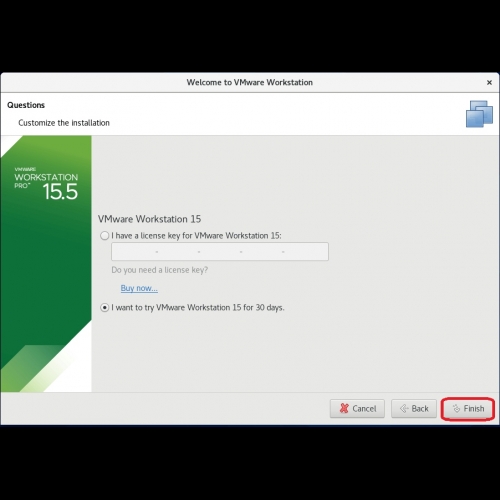500x500 pixels.
Task: Click the 'VMware Workstation 15' section heading
Action: pyautogui.click(x=149, y=219)
